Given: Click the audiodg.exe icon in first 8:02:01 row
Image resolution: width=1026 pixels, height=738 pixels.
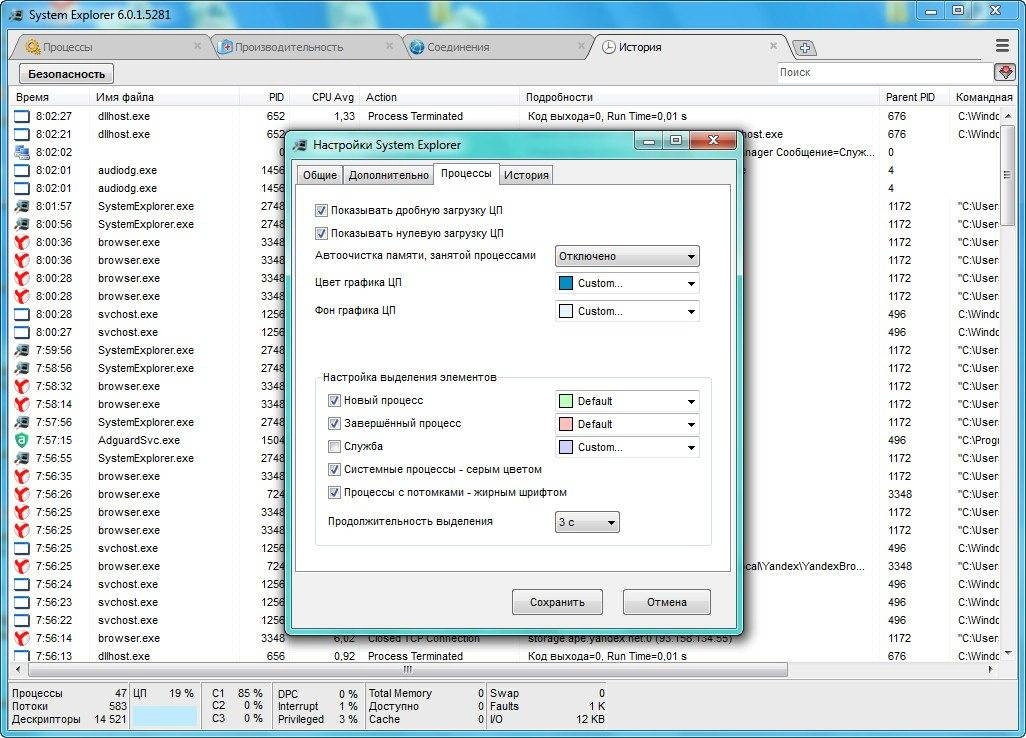Looking at the screenshot, I should point(22,170).
